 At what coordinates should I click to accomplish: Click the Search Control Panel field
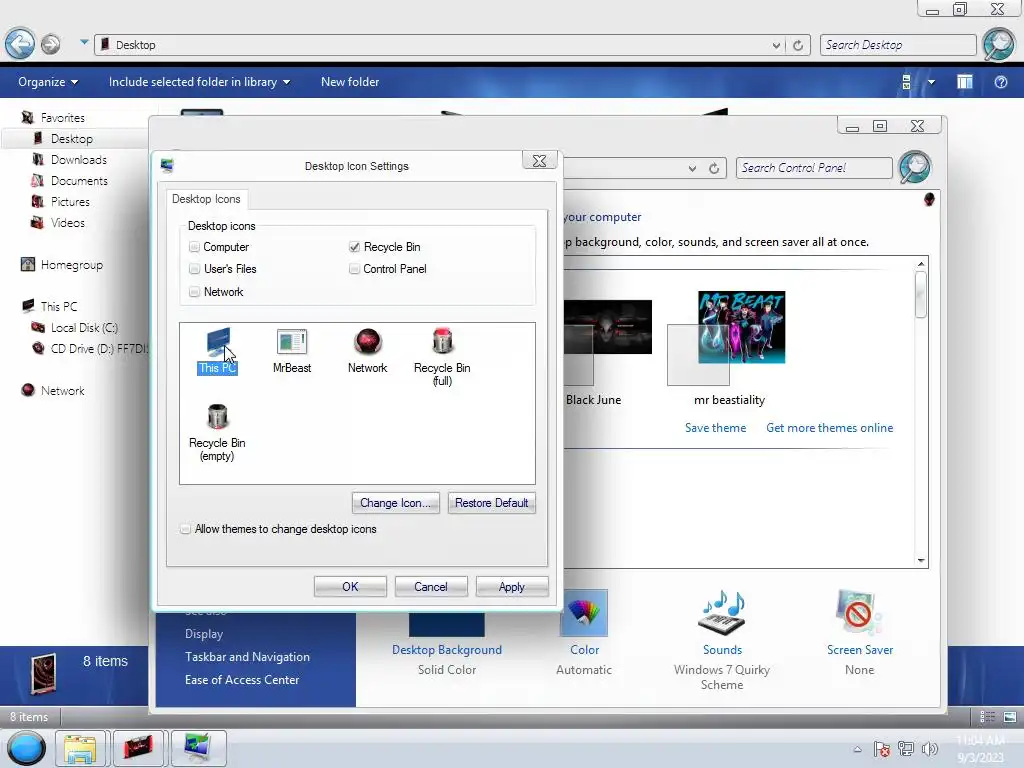pos(814,168)
